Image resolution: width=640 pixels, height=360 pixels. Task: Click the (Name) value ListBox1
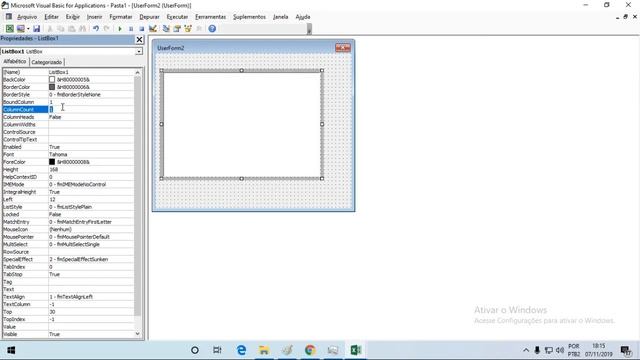coord(59,72)
